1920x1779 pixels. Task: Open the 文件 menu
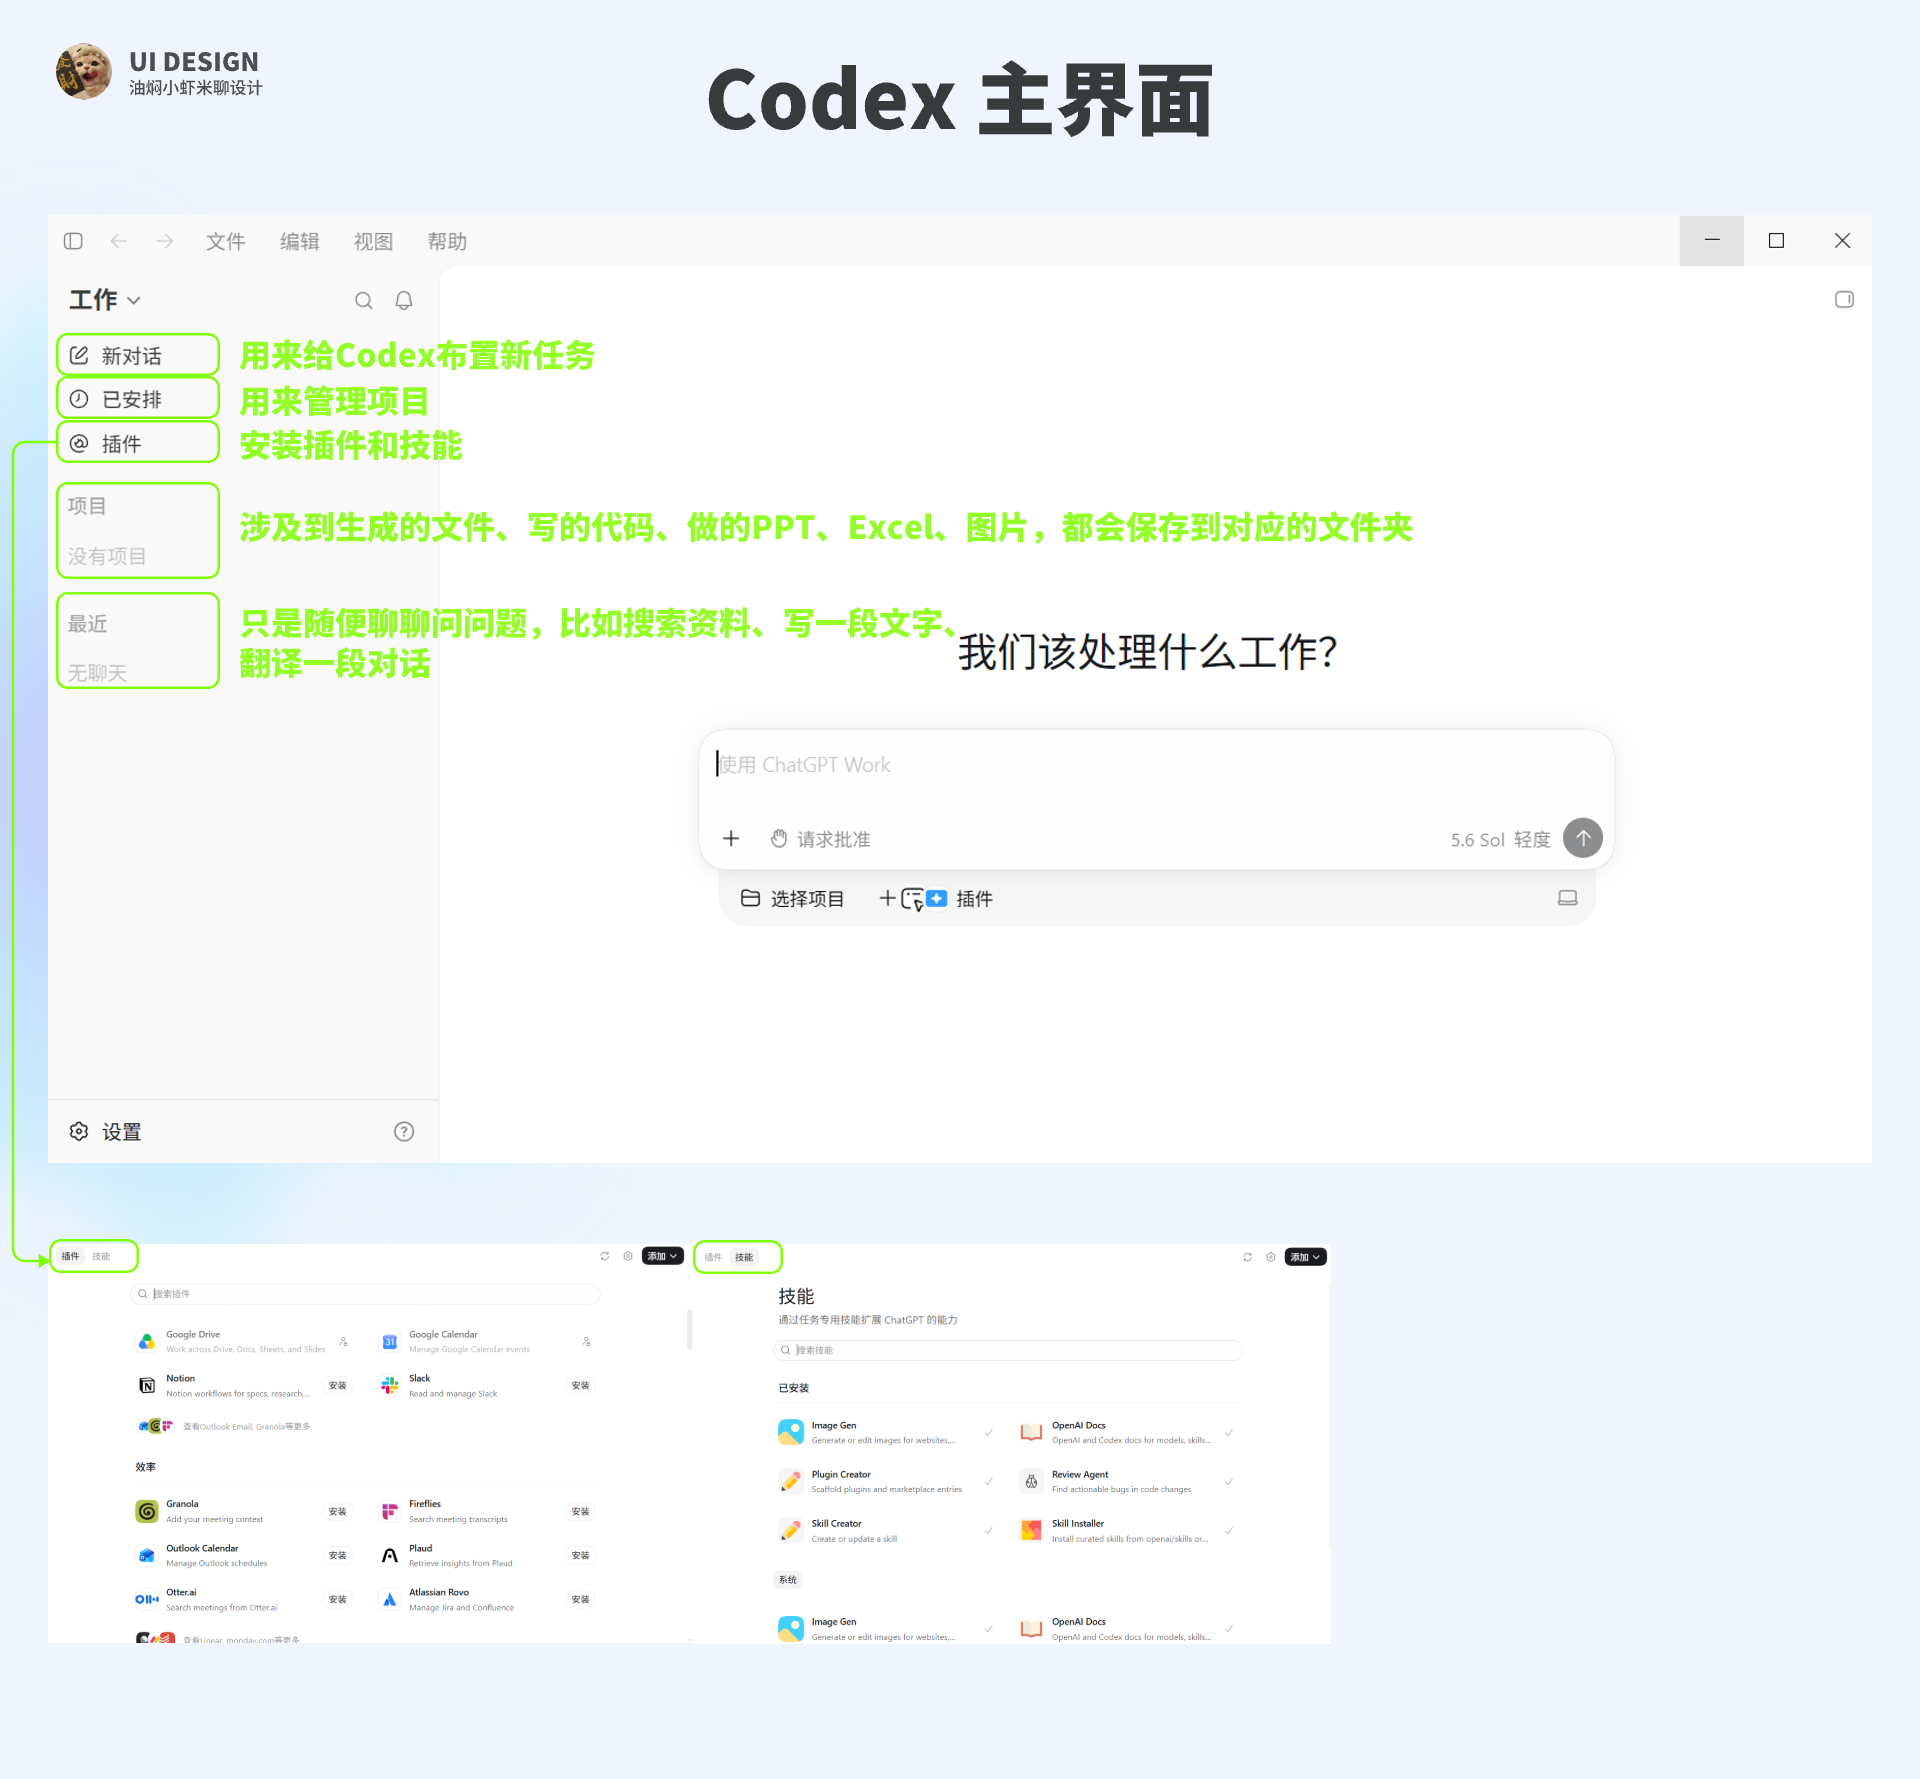tap(225, 241)
